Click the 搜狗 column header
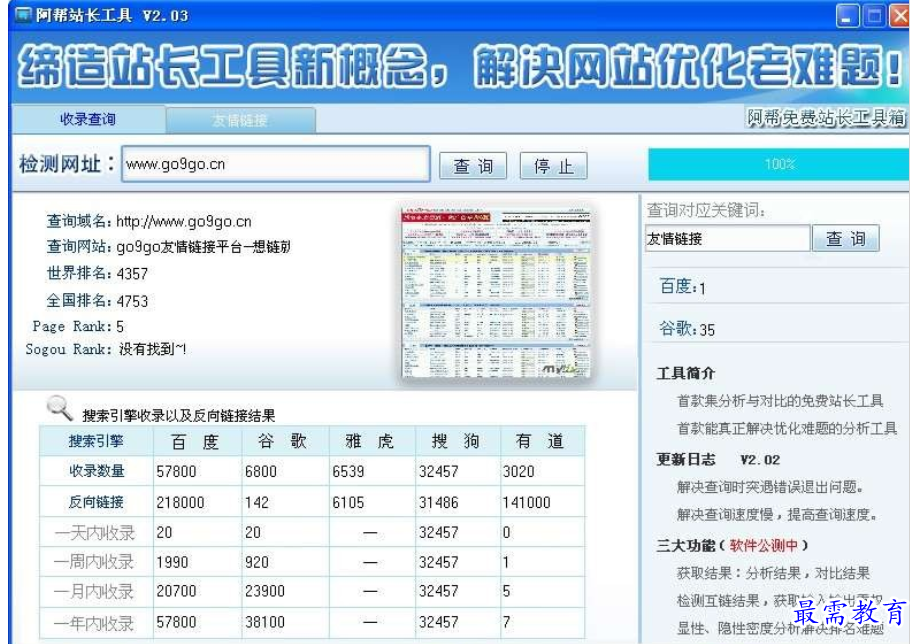This screenshot has height=644, width=915. click(456, 441)
